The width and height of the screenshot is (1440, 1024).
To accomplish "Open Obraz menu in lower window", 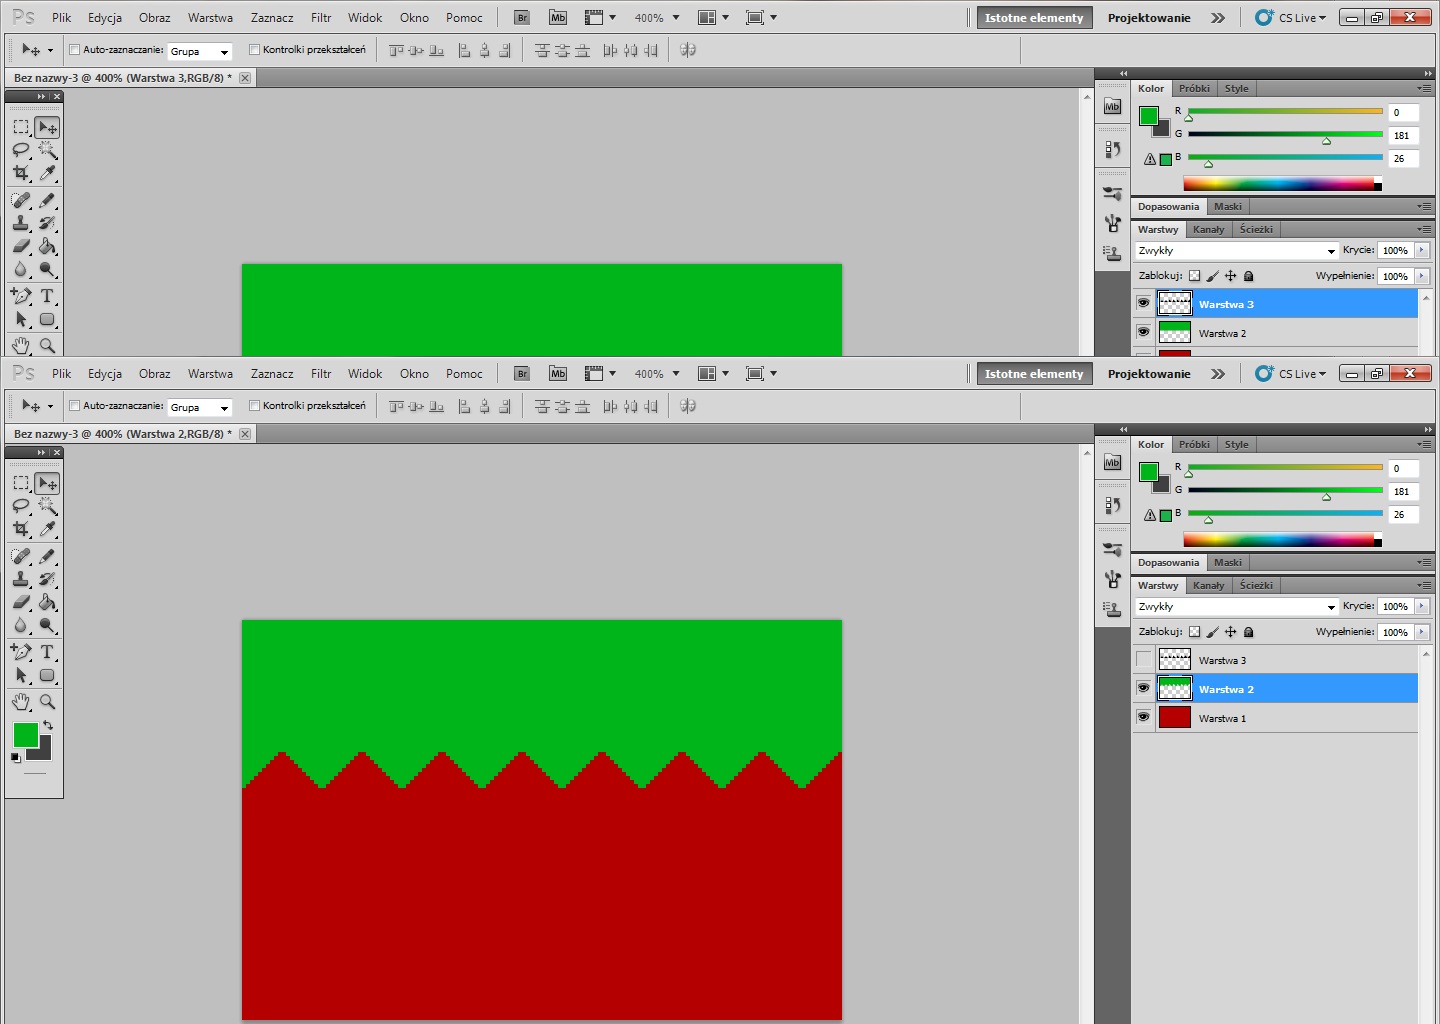I will (154, 374).
